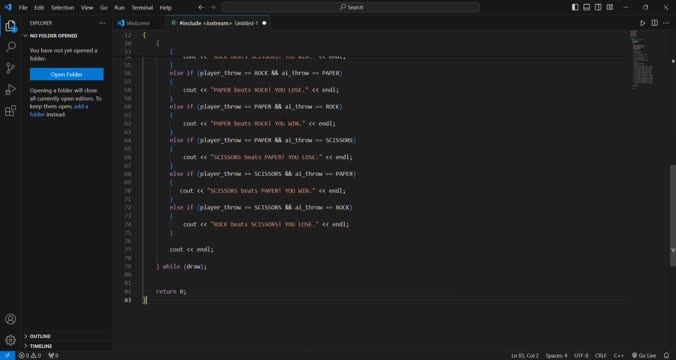Toggle the primary side bar visibility

pyautogui.click(x=575, y=7)
